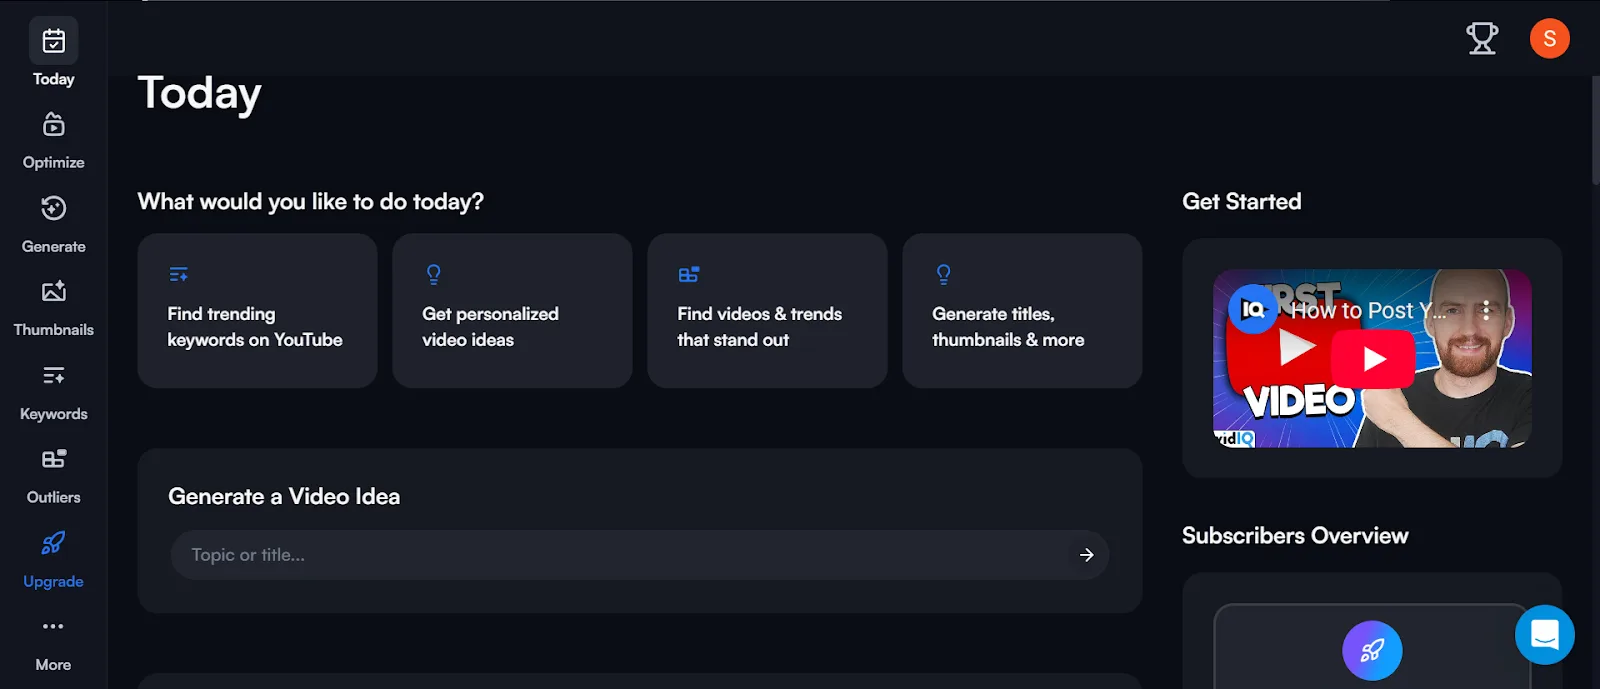Click the Upgrade rocket icon in sidebar
1600x689 pixels.
pos(54,543)
